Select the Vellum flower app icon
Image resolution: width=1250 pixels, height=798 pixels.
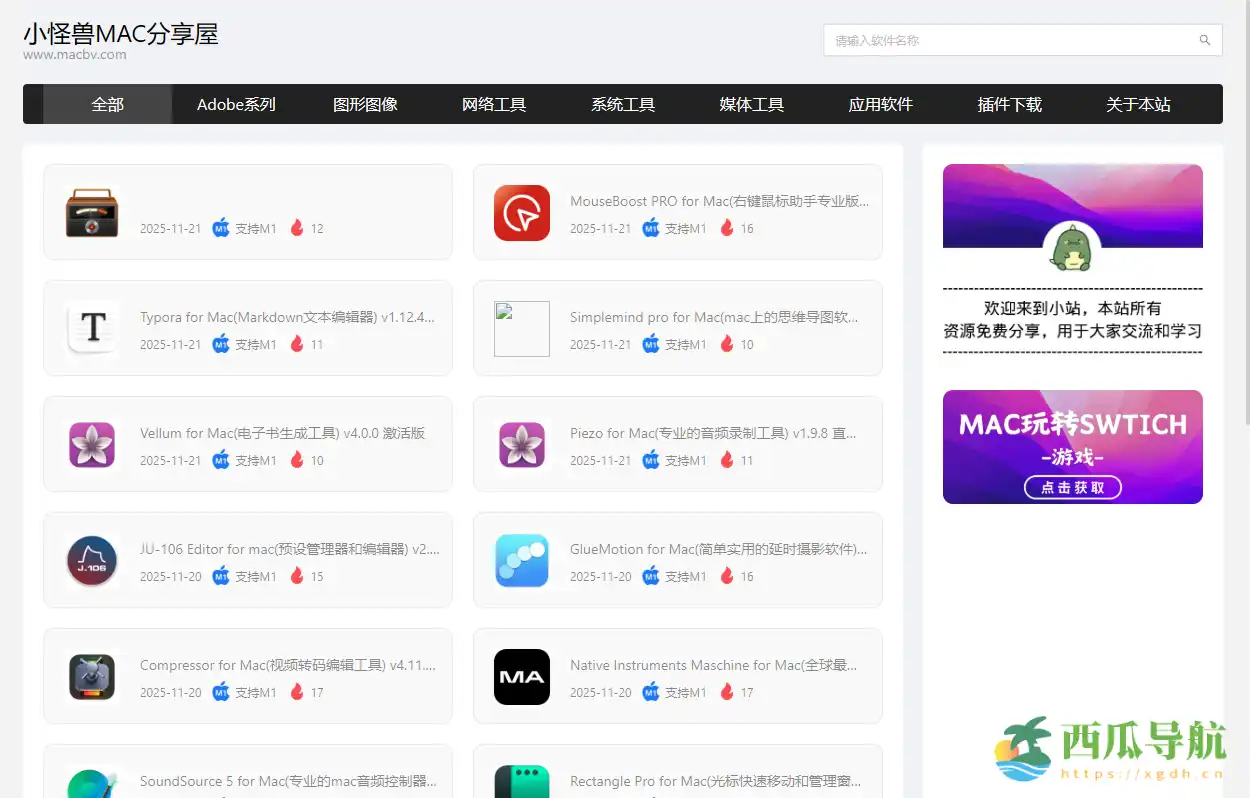click(91, 445)
